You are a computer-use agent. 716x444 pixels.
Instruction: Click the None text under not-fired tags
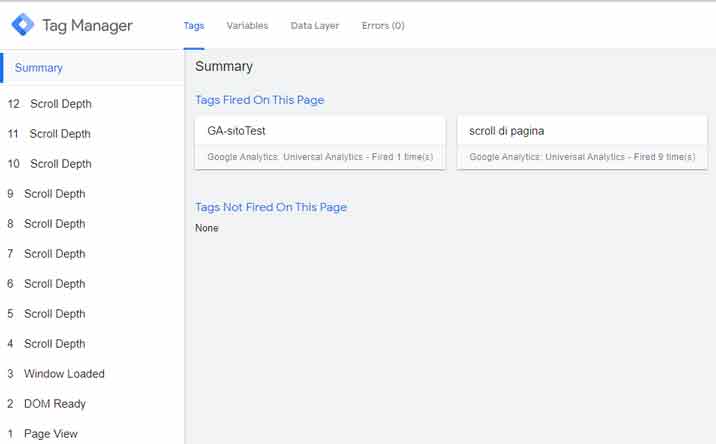tap(207, 228)
